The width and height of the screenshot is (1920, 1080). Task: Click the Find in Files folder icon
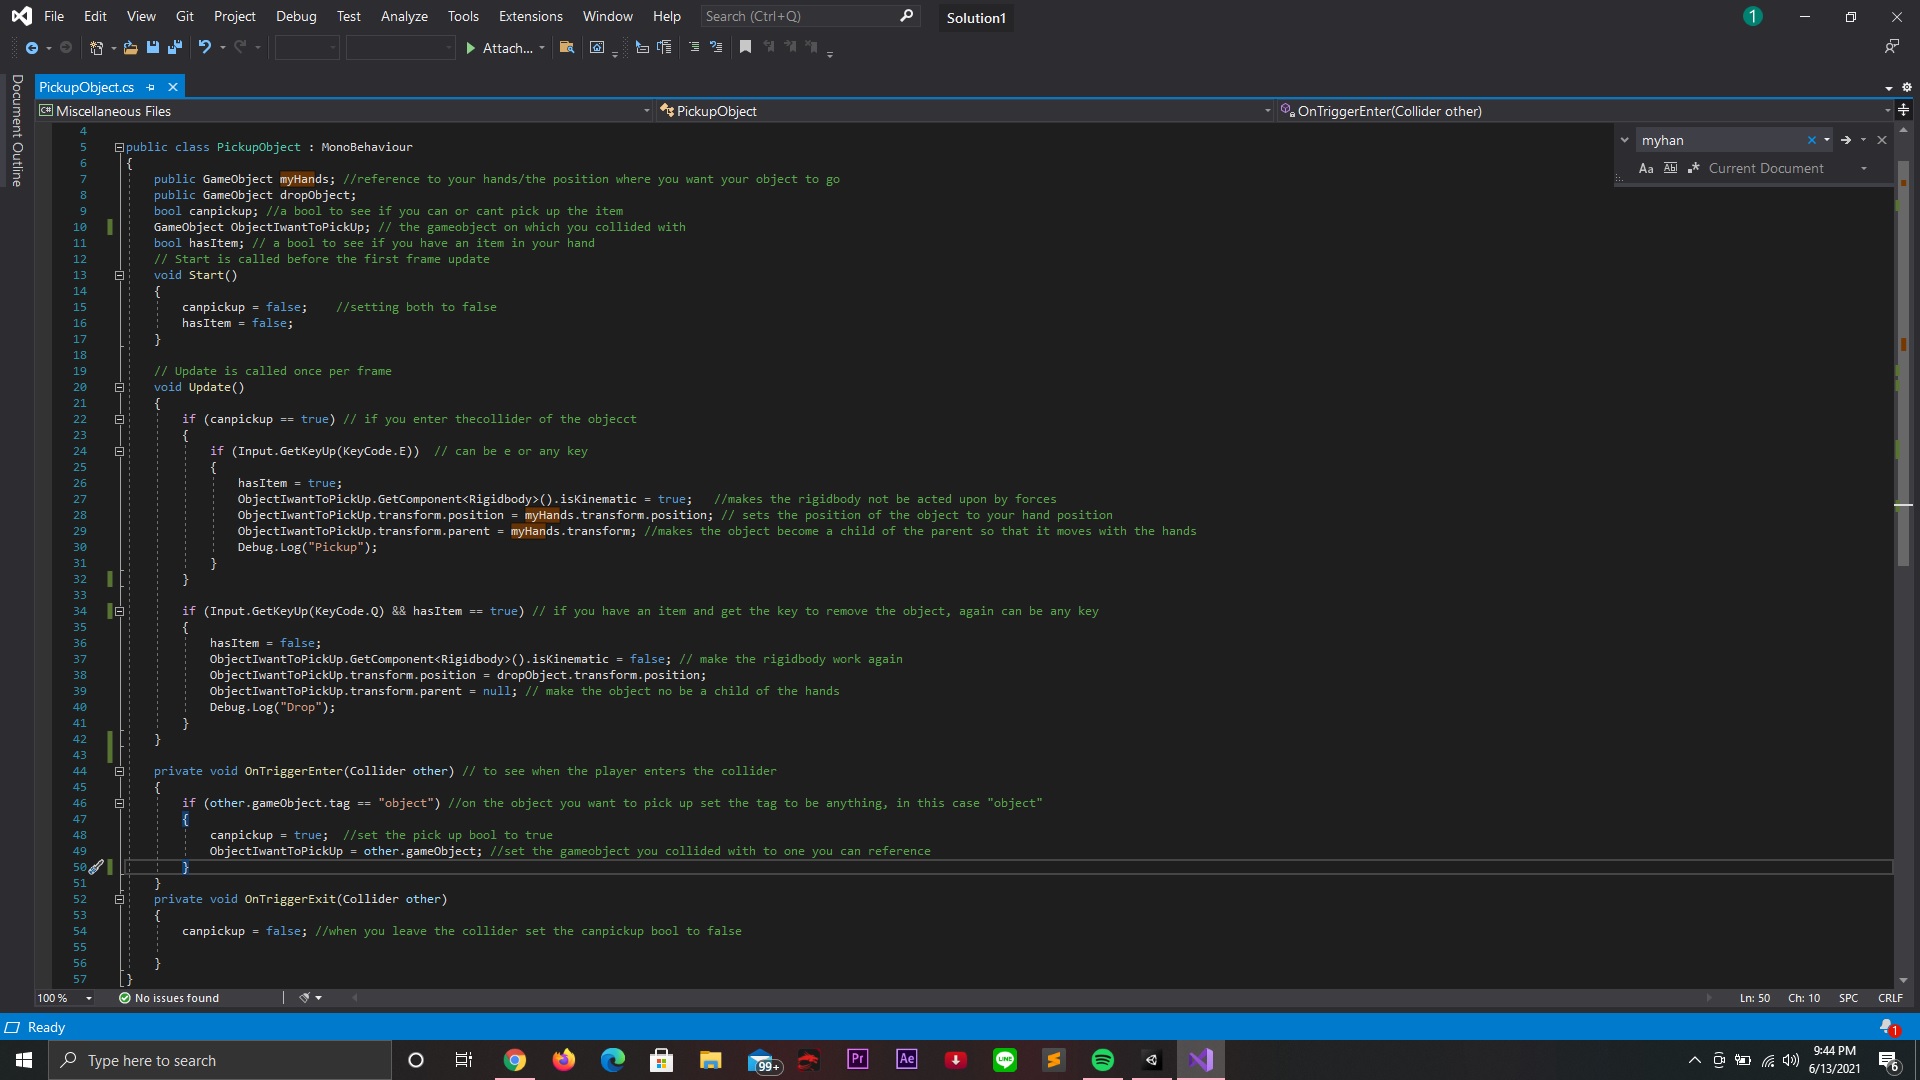click(x=567, y=47)
